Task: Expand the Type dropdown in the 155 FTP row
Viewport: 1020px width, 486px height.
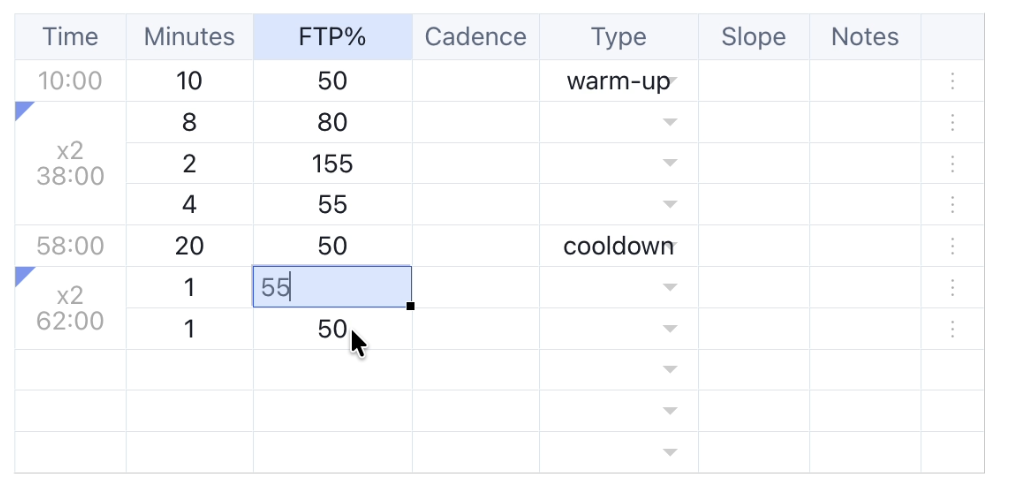Action: tap(670, 163)
